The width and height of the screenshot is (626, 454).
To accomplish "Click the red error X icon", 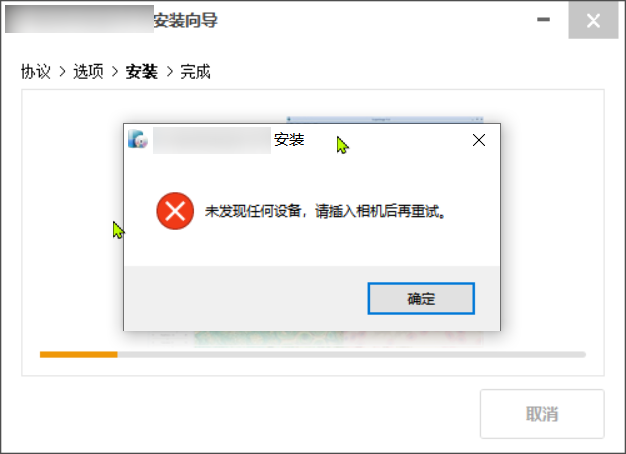I will [x=175, y=211].
